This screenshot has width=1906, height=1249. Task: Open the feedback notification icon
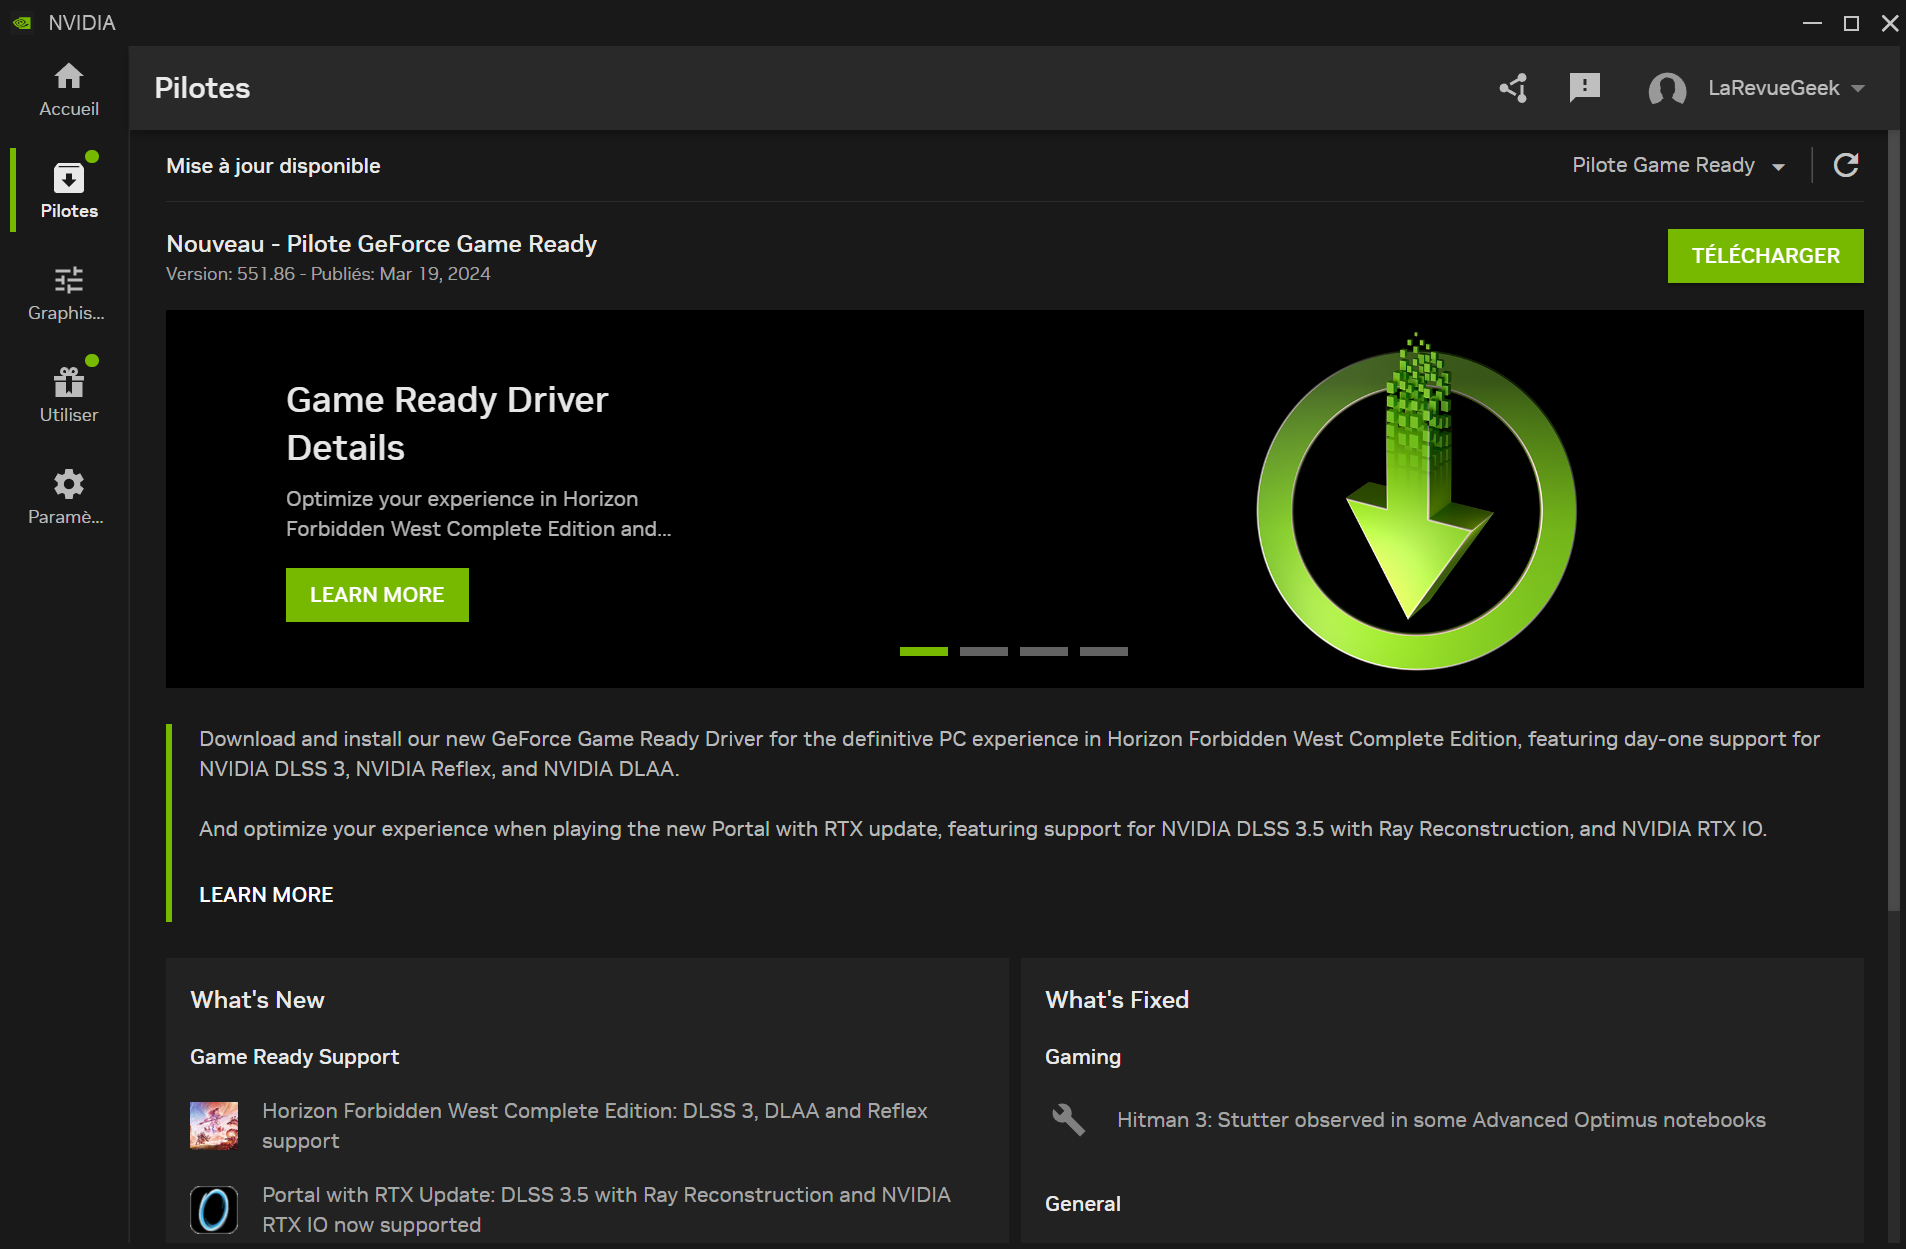[1584, 88]
